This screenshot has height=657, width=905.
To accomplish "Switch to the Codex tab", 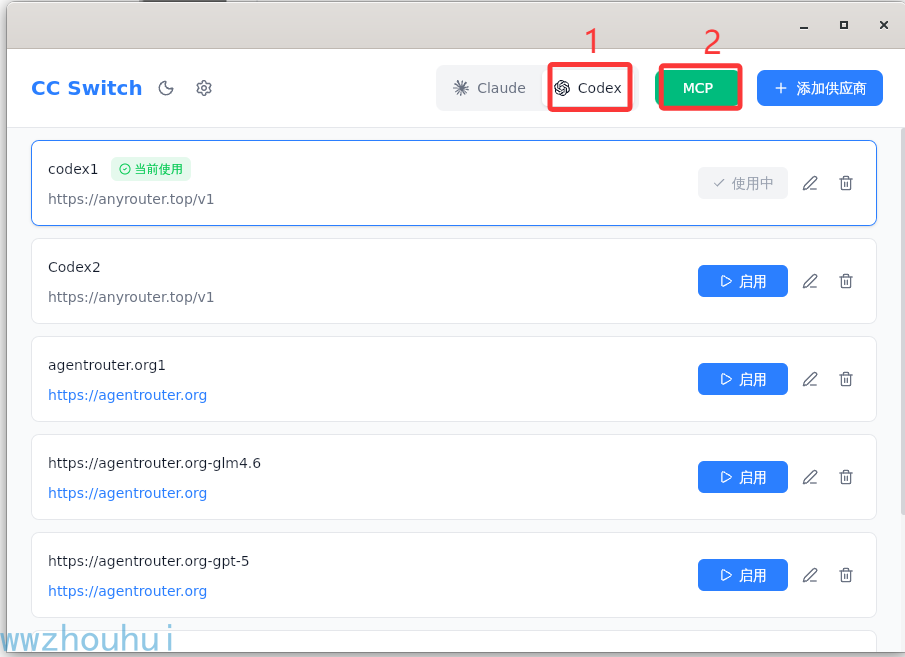I will click(x=589, y=88).
